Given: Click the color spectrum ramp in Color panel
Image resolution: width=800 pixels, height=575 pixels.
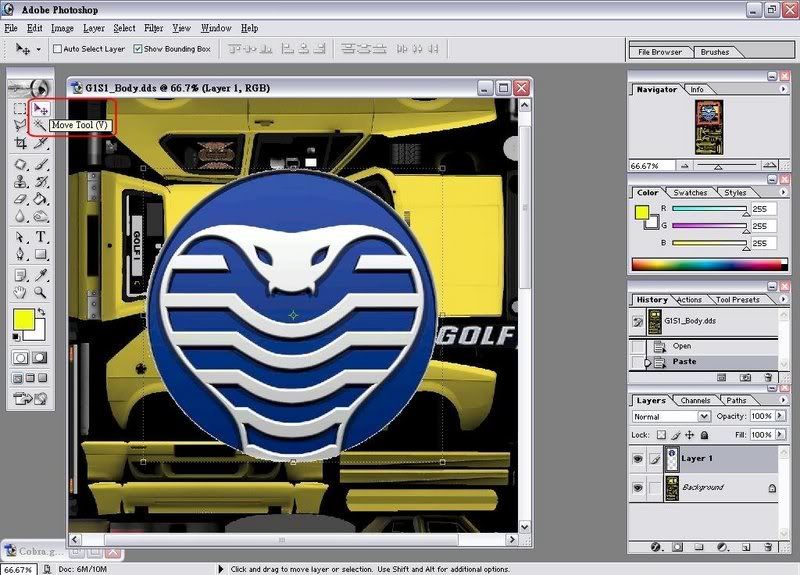Looking at the screenshot, I should coord(709,264).
